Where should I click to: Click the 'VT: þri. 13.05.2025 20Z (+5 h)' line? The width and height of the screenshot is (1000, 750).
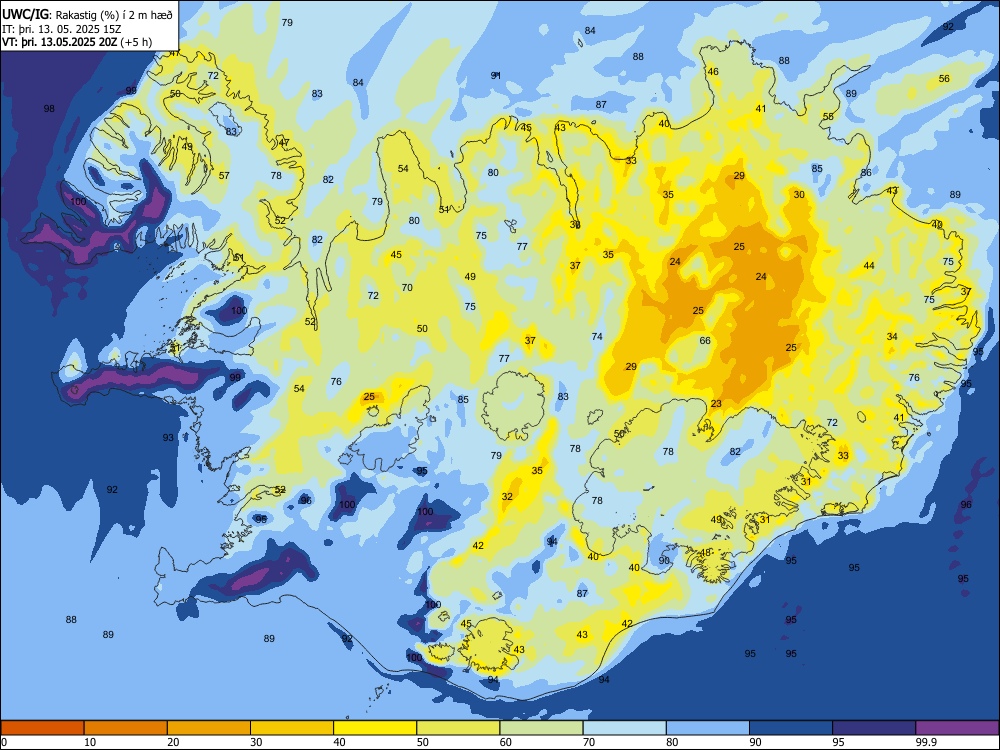77,42
